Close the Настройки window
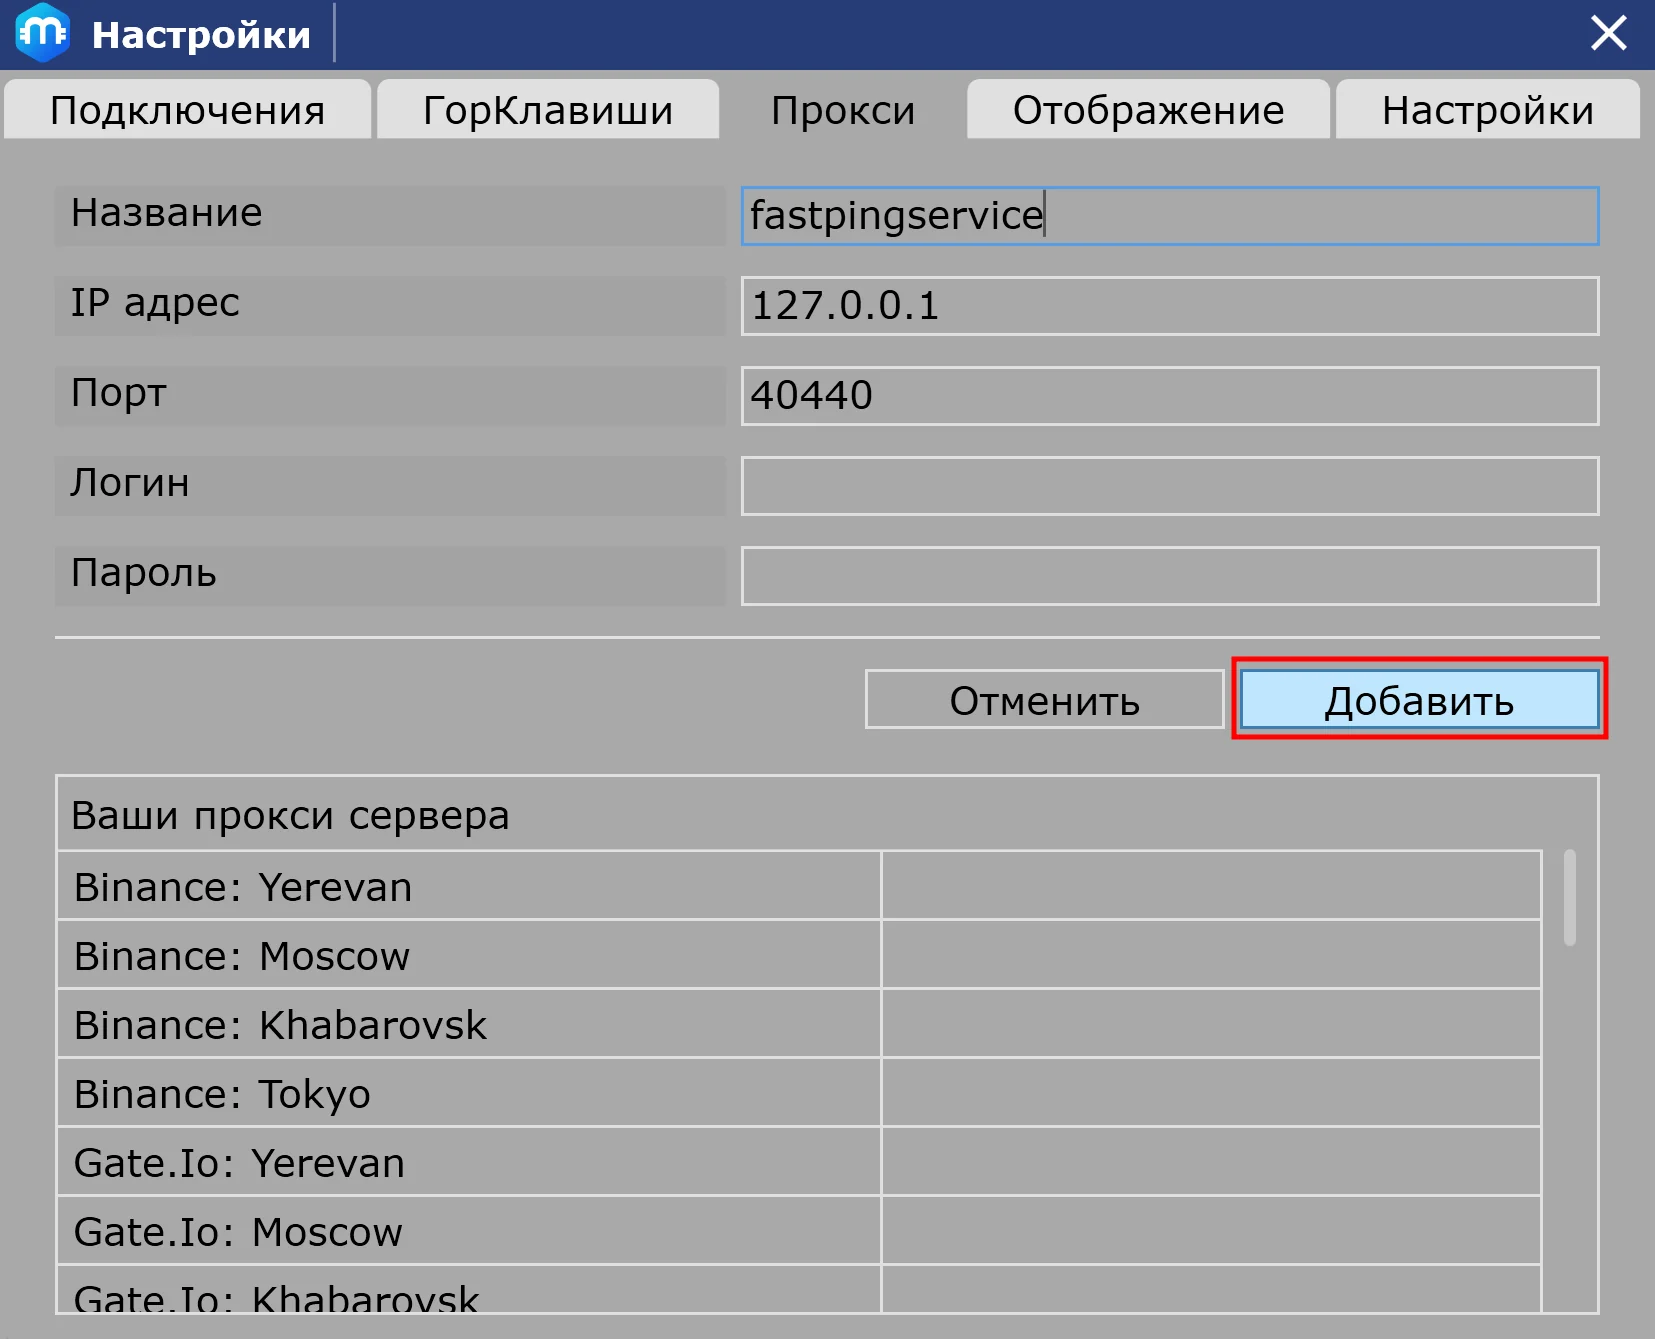 point(1608,33)
